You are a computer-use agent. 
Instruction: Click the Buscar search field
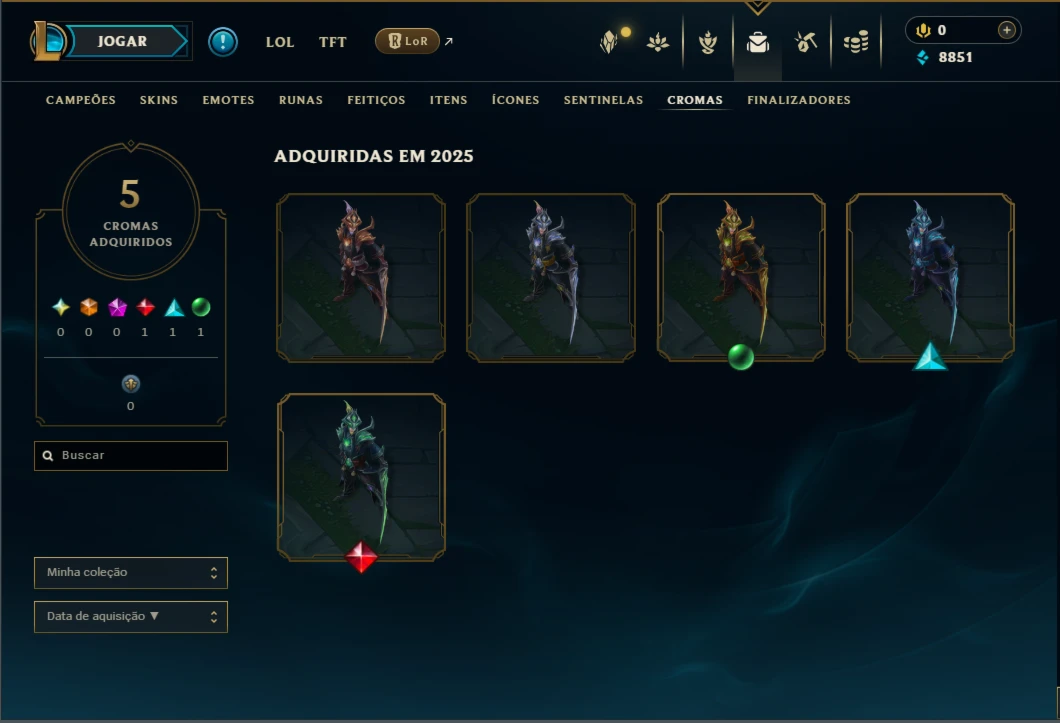pos(130,456)
